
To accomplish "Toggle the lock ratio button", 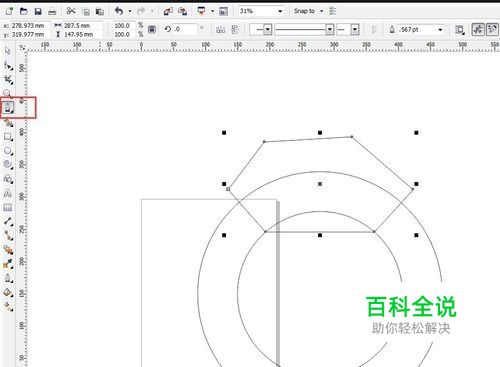I will (x=152, y=29).
